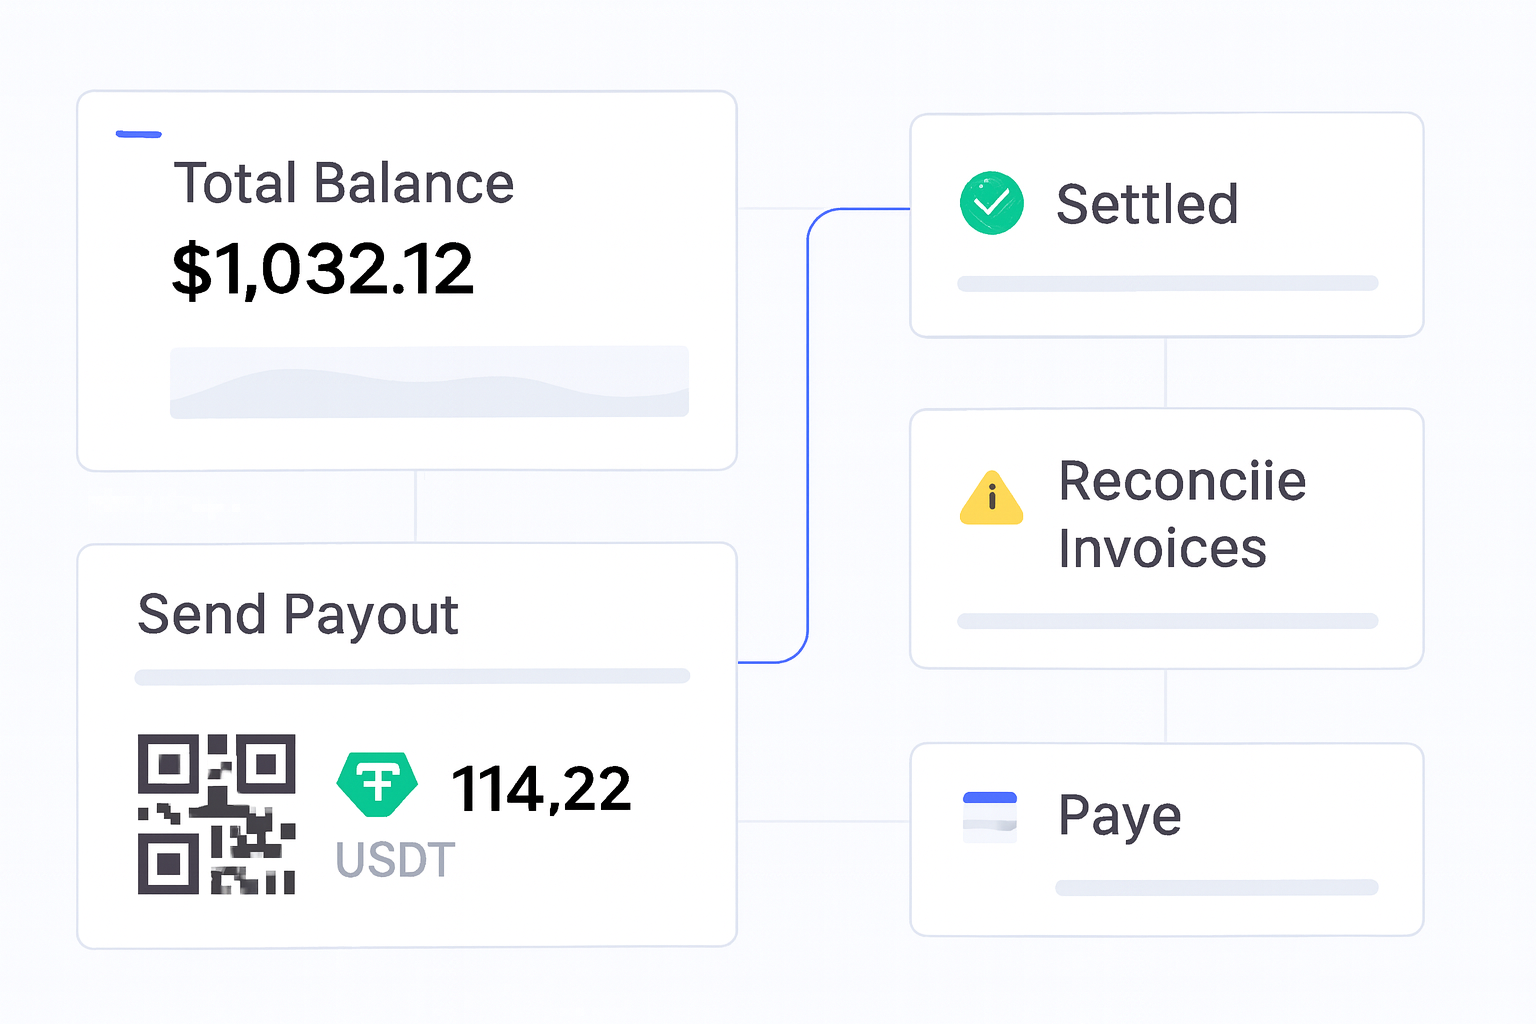Click the bar under Settled
The height and width of the screenshot is (1024, 1536).
click(1168, 283)
